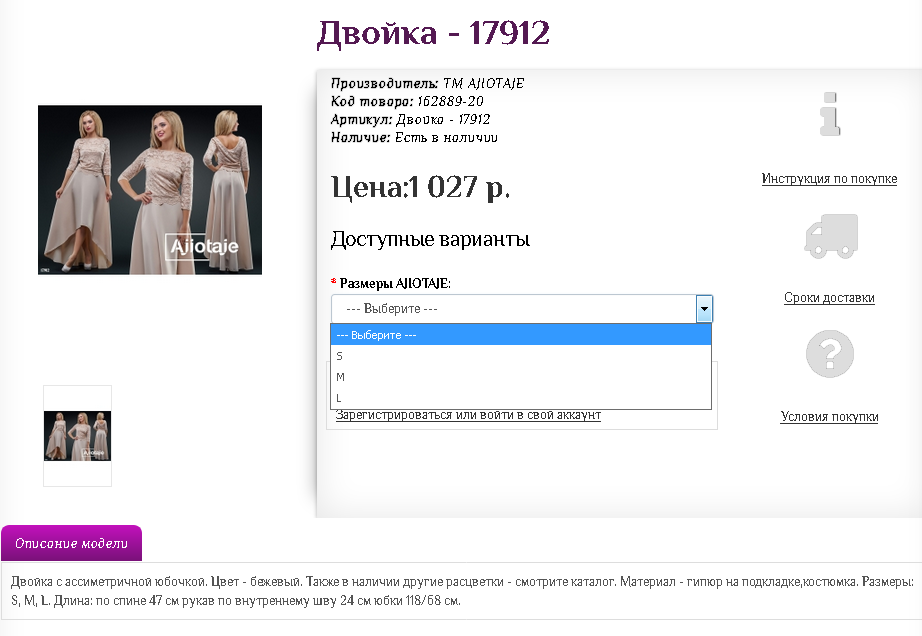The width and height of the screenshot is (922, 636).
Task: Open the main product photo
Action: 150,190
